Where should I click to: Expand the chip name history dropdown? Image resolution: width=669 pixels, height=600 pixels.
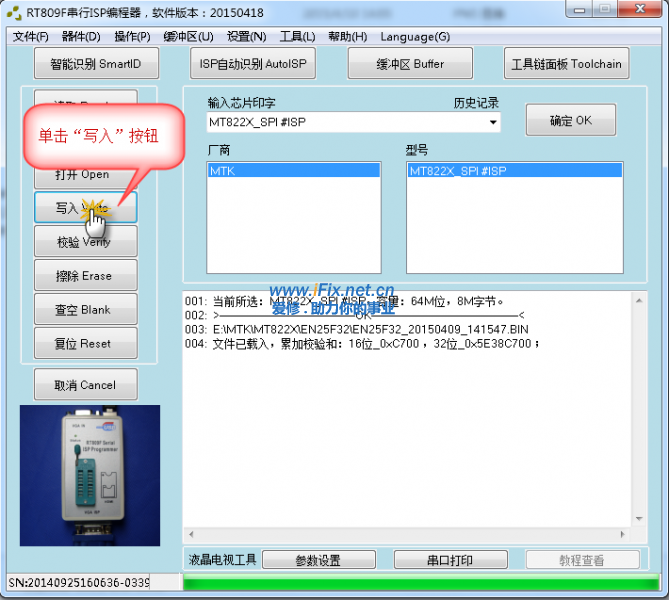pos(494,123)
